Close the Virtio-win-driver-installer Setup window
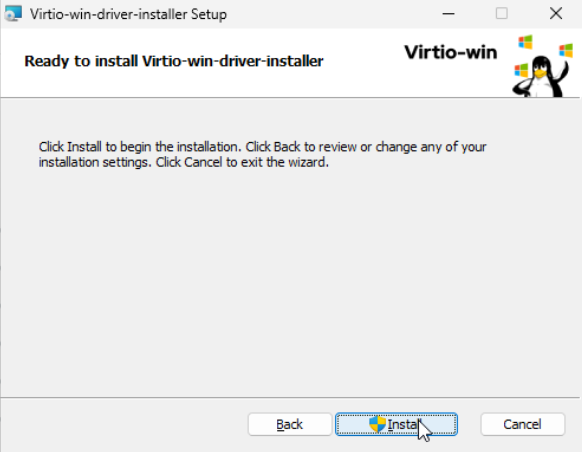The image size is (582, 452). point(556,14)
